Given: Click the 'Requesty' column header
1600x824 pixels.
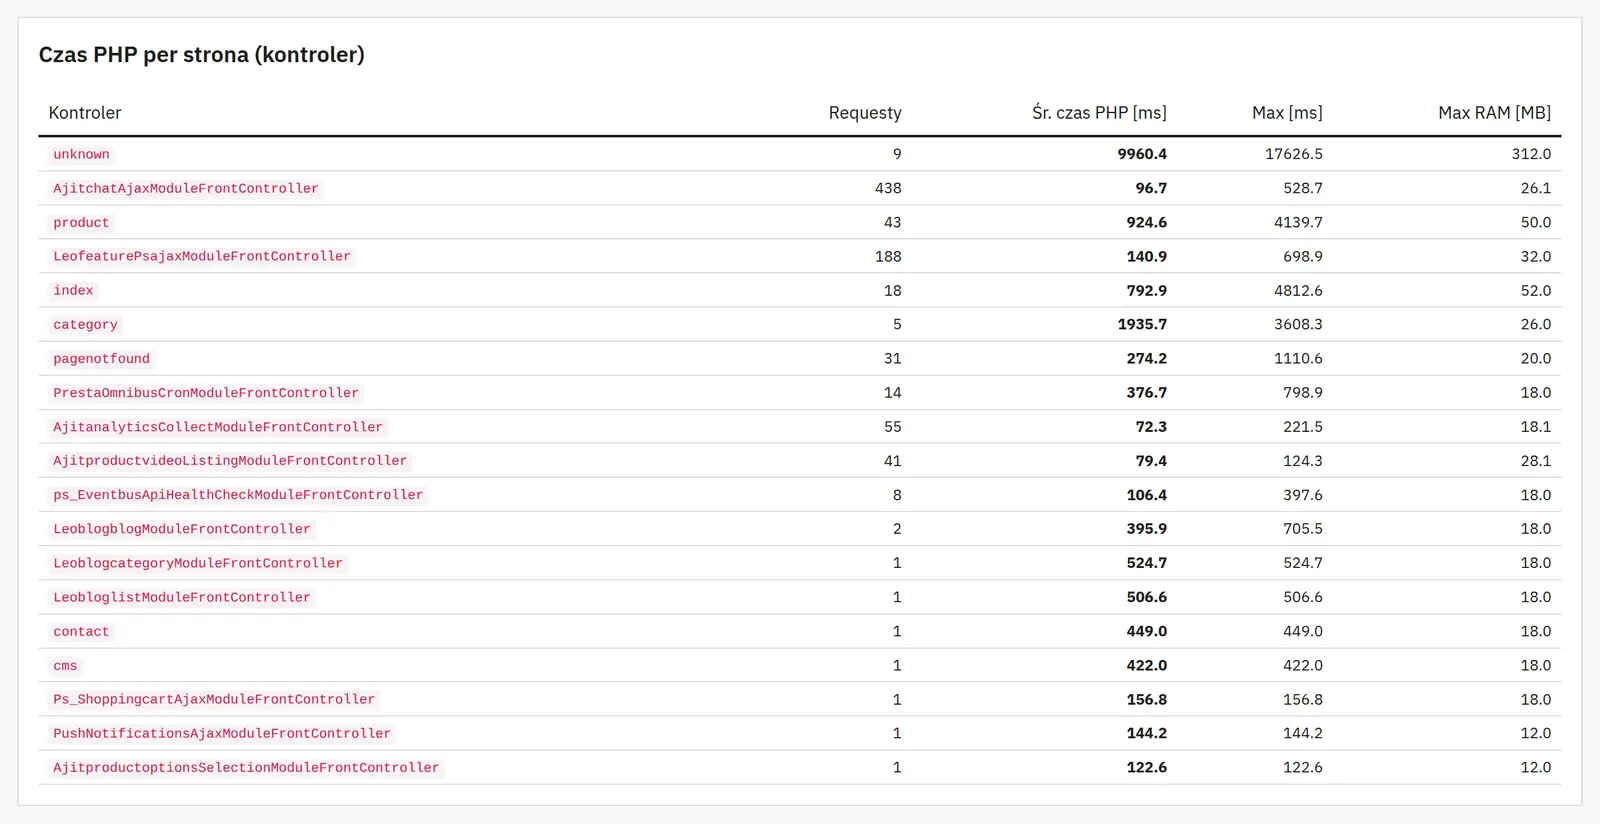Looking at the screenshot, I should (865, 113).
